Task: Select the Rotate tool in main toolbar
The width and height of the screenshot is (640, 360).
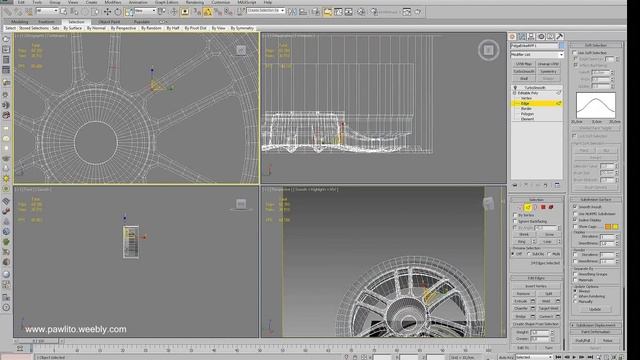Action: [x=118, y=12]
